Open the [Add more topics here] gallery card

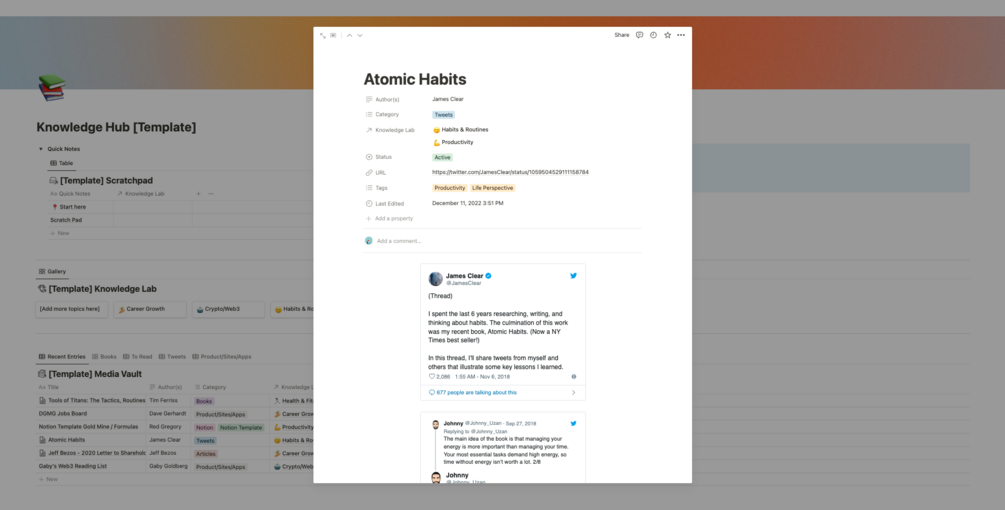[72, 309]
